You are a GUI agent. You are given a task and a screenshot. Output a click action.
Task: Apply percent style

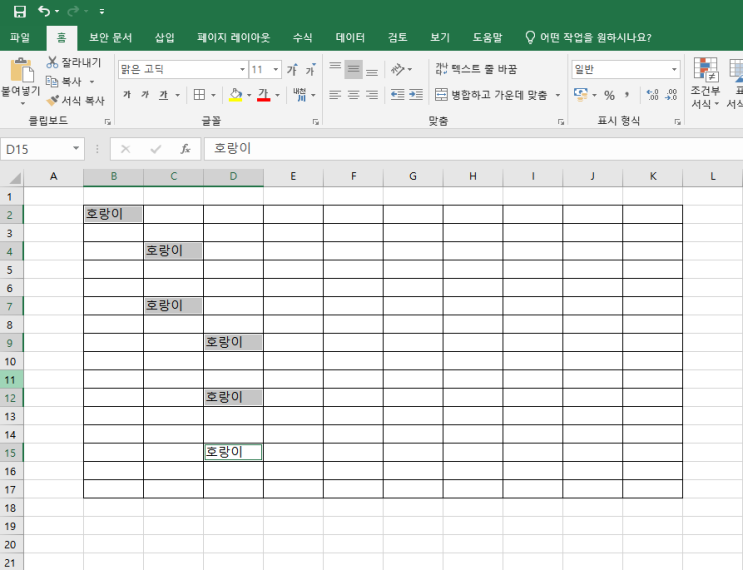coord(609,95)
